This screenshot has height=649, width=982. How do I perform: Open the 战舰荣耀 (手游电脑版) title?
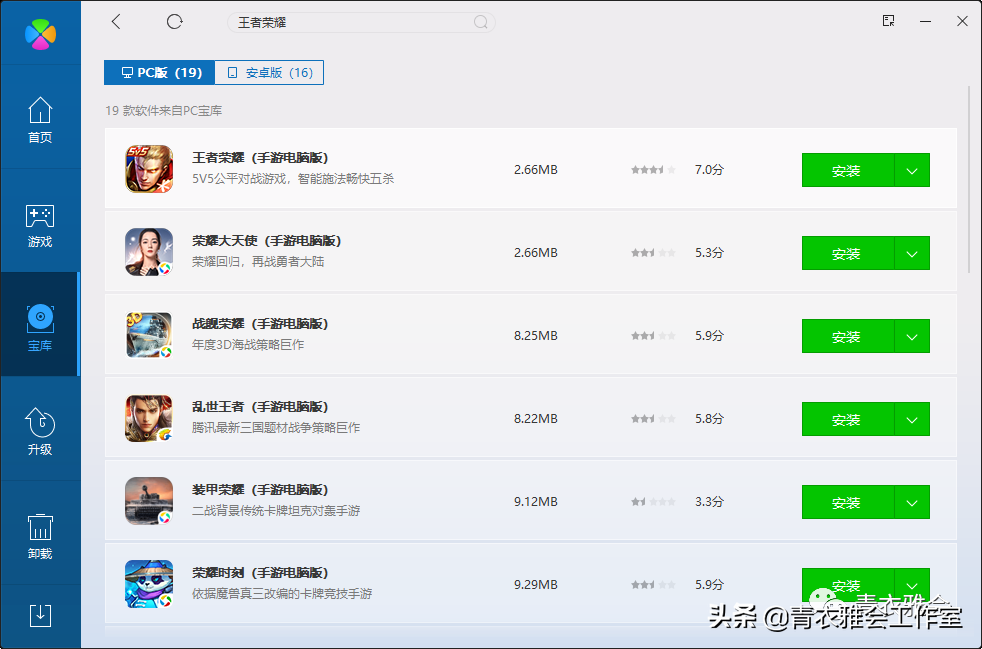click(260, 324)
